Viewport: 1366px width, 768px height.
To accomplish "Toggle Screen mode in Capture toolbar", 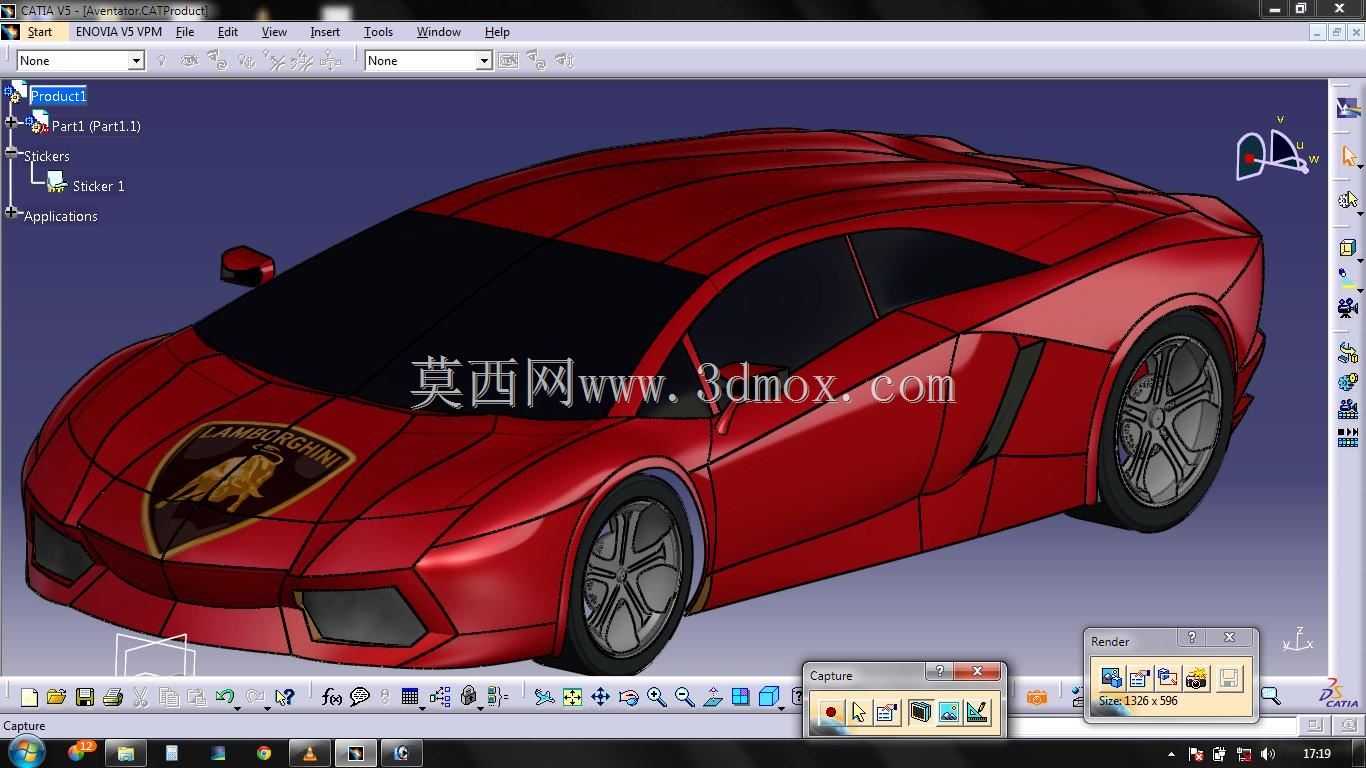I will [920, 712].
